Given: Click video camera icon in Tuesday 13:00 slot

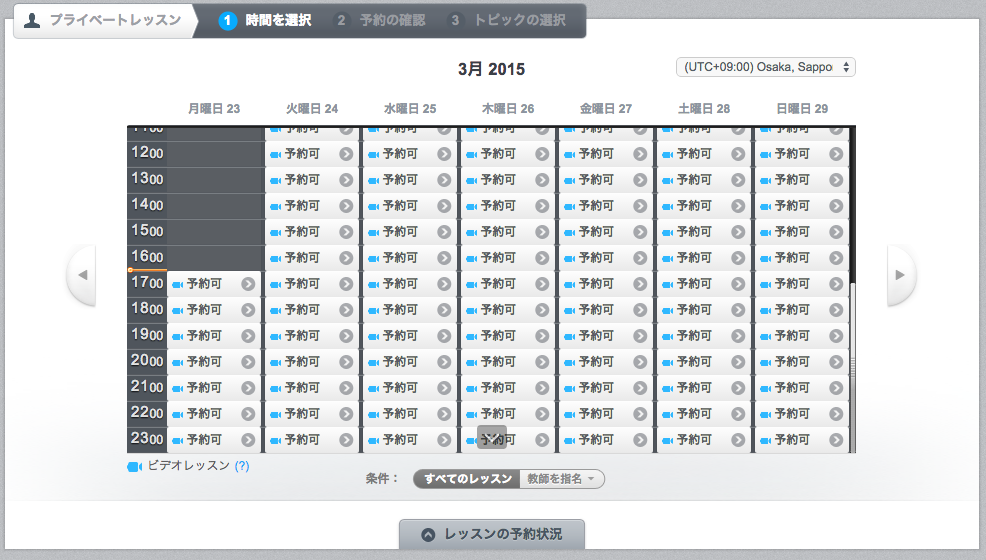Looking at the screenshot, I should 275,180.
